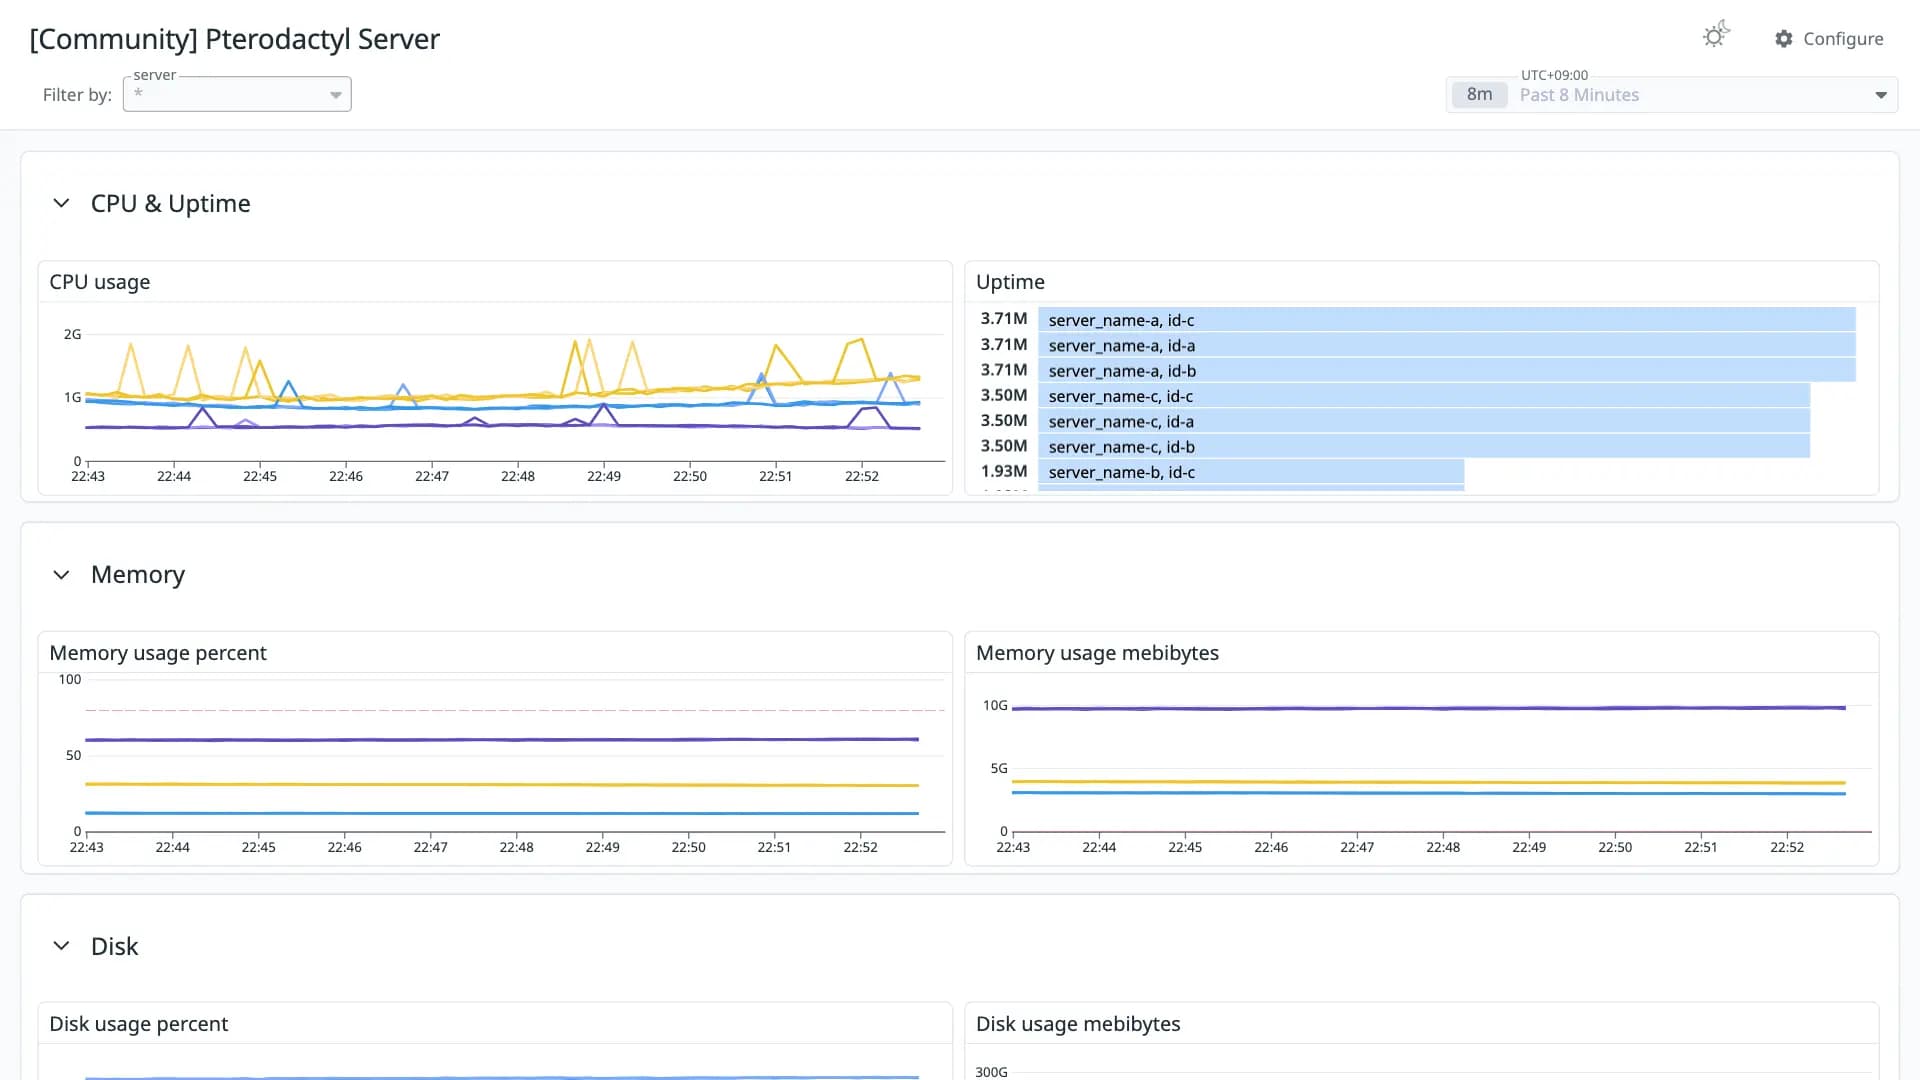Image resolution: width=1920 pixels, height=1080 pixels.
Task: Select the server_name-a, id-c uptime bar
Action: [x=1446, y=320]
